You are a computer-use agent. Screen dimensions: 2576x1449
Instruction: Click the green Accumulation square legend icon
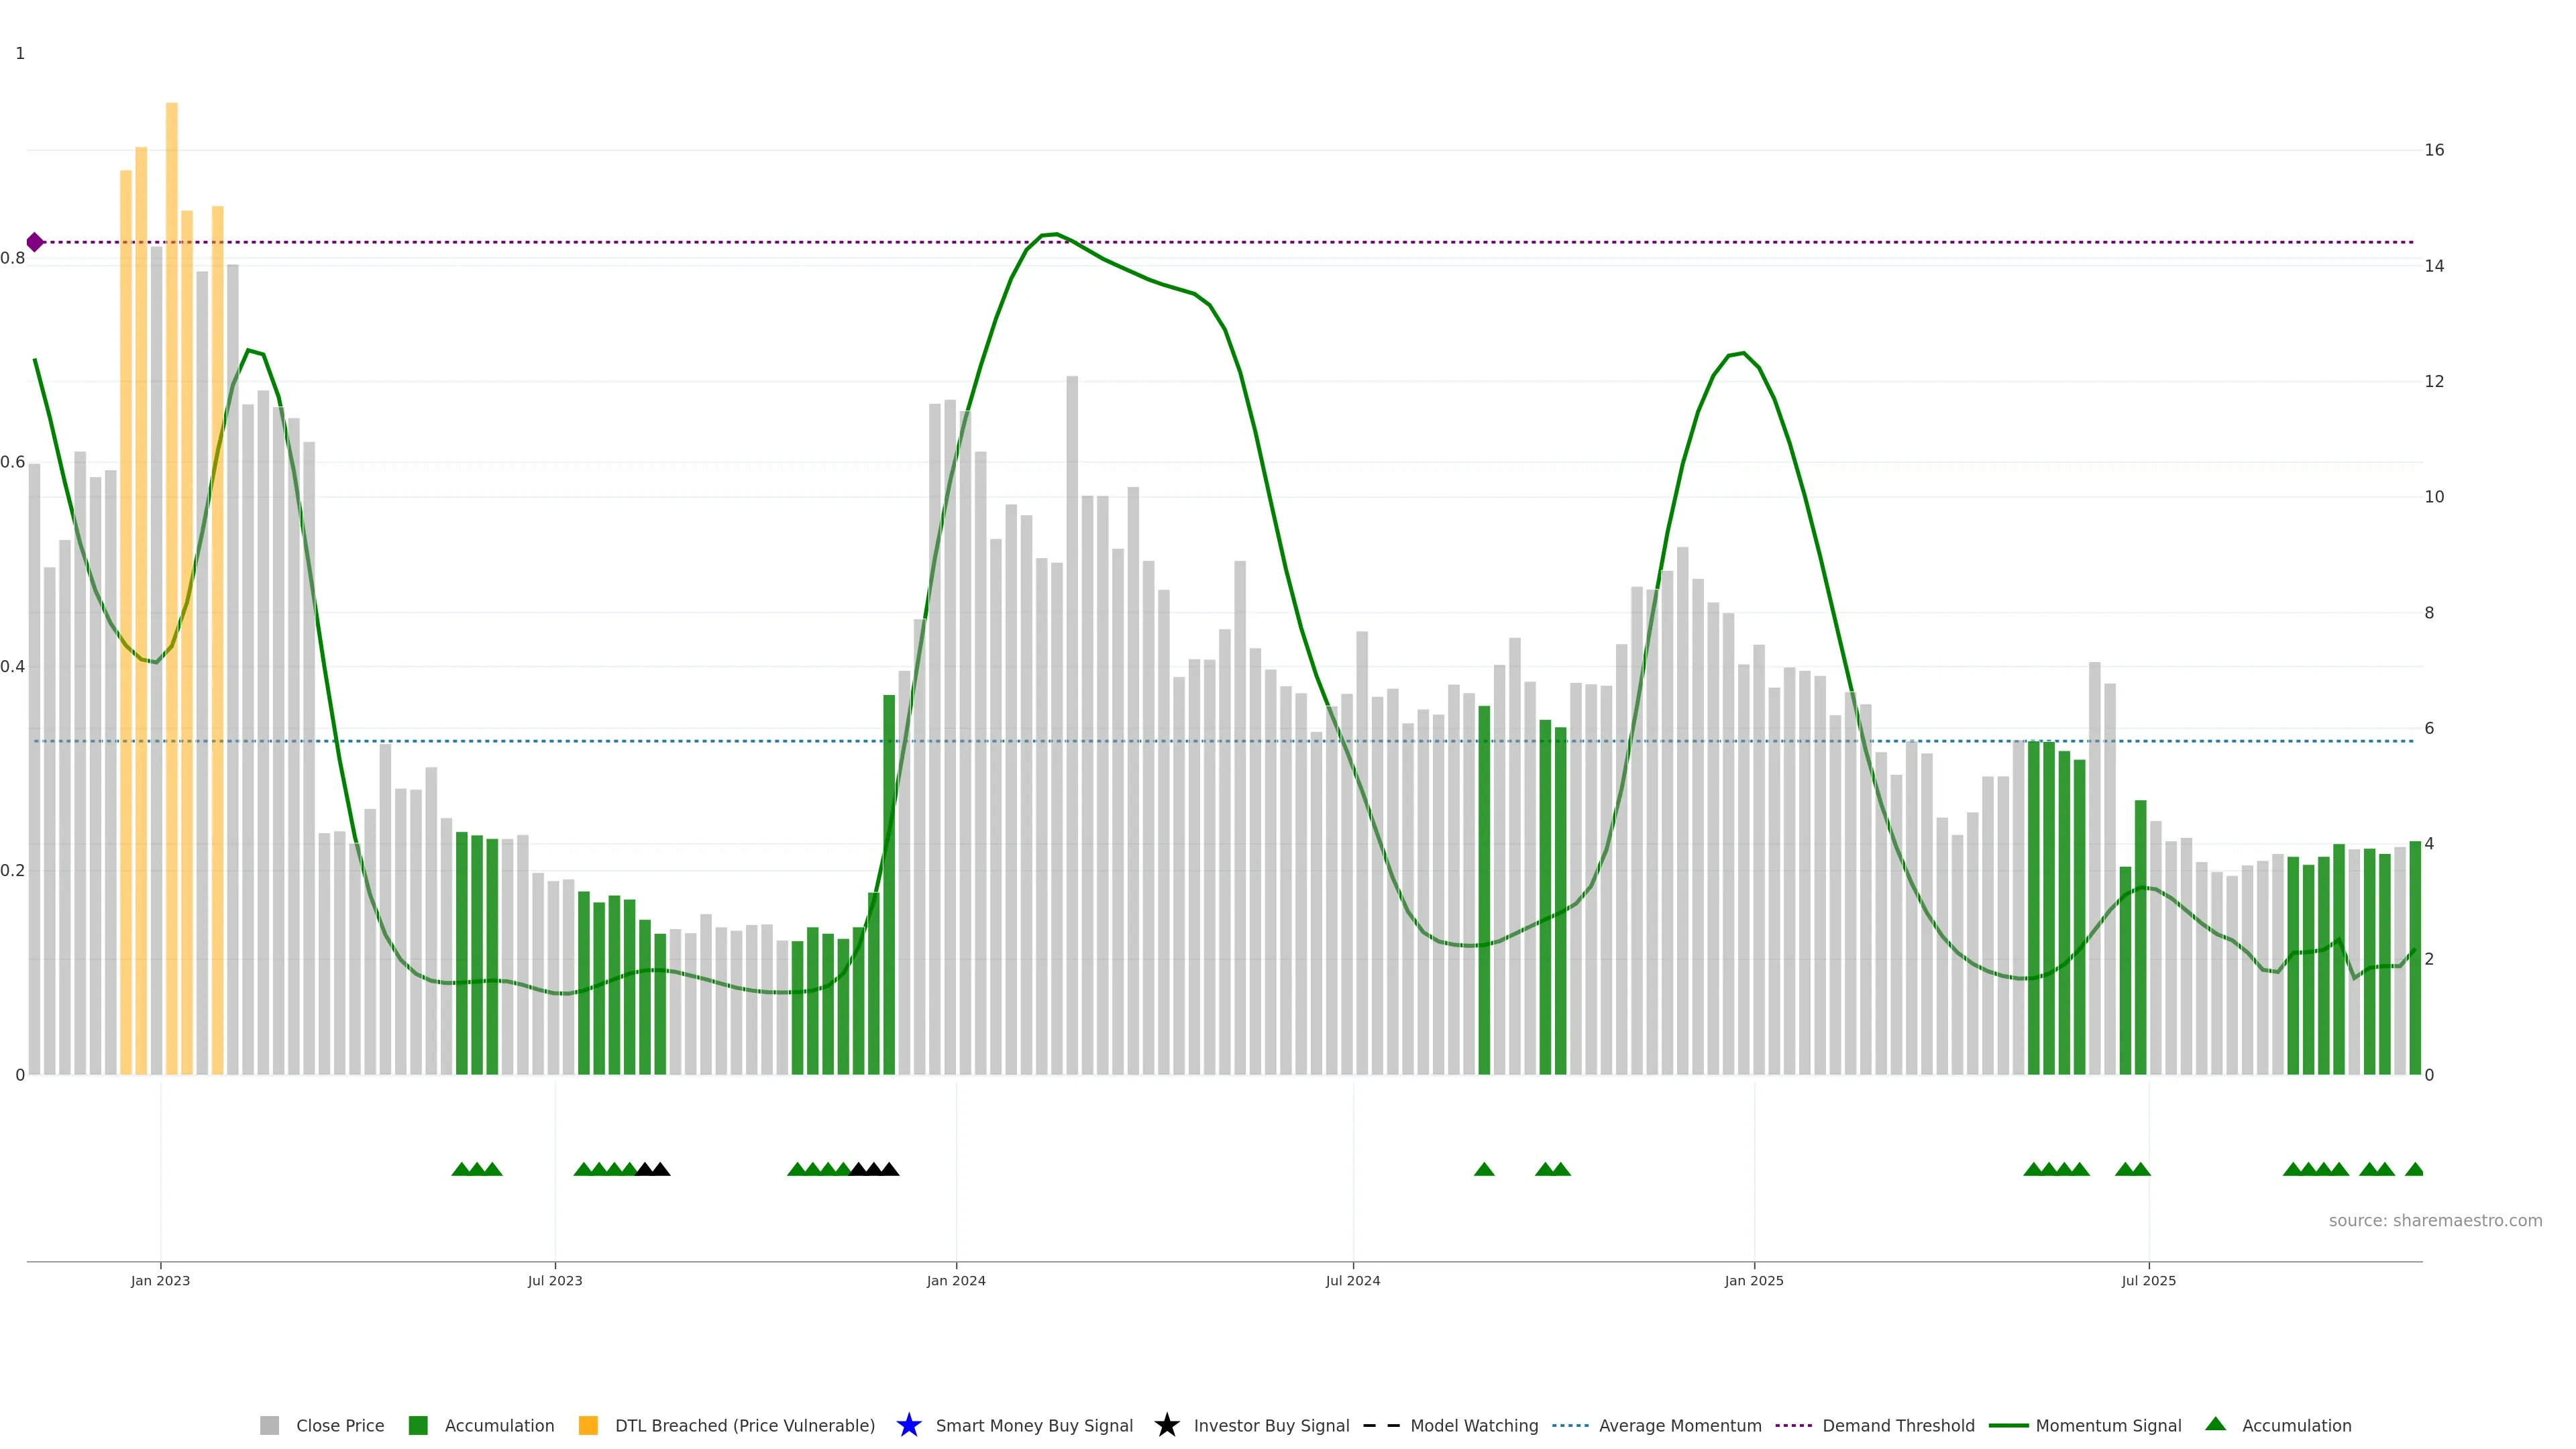pos(418,1425)
